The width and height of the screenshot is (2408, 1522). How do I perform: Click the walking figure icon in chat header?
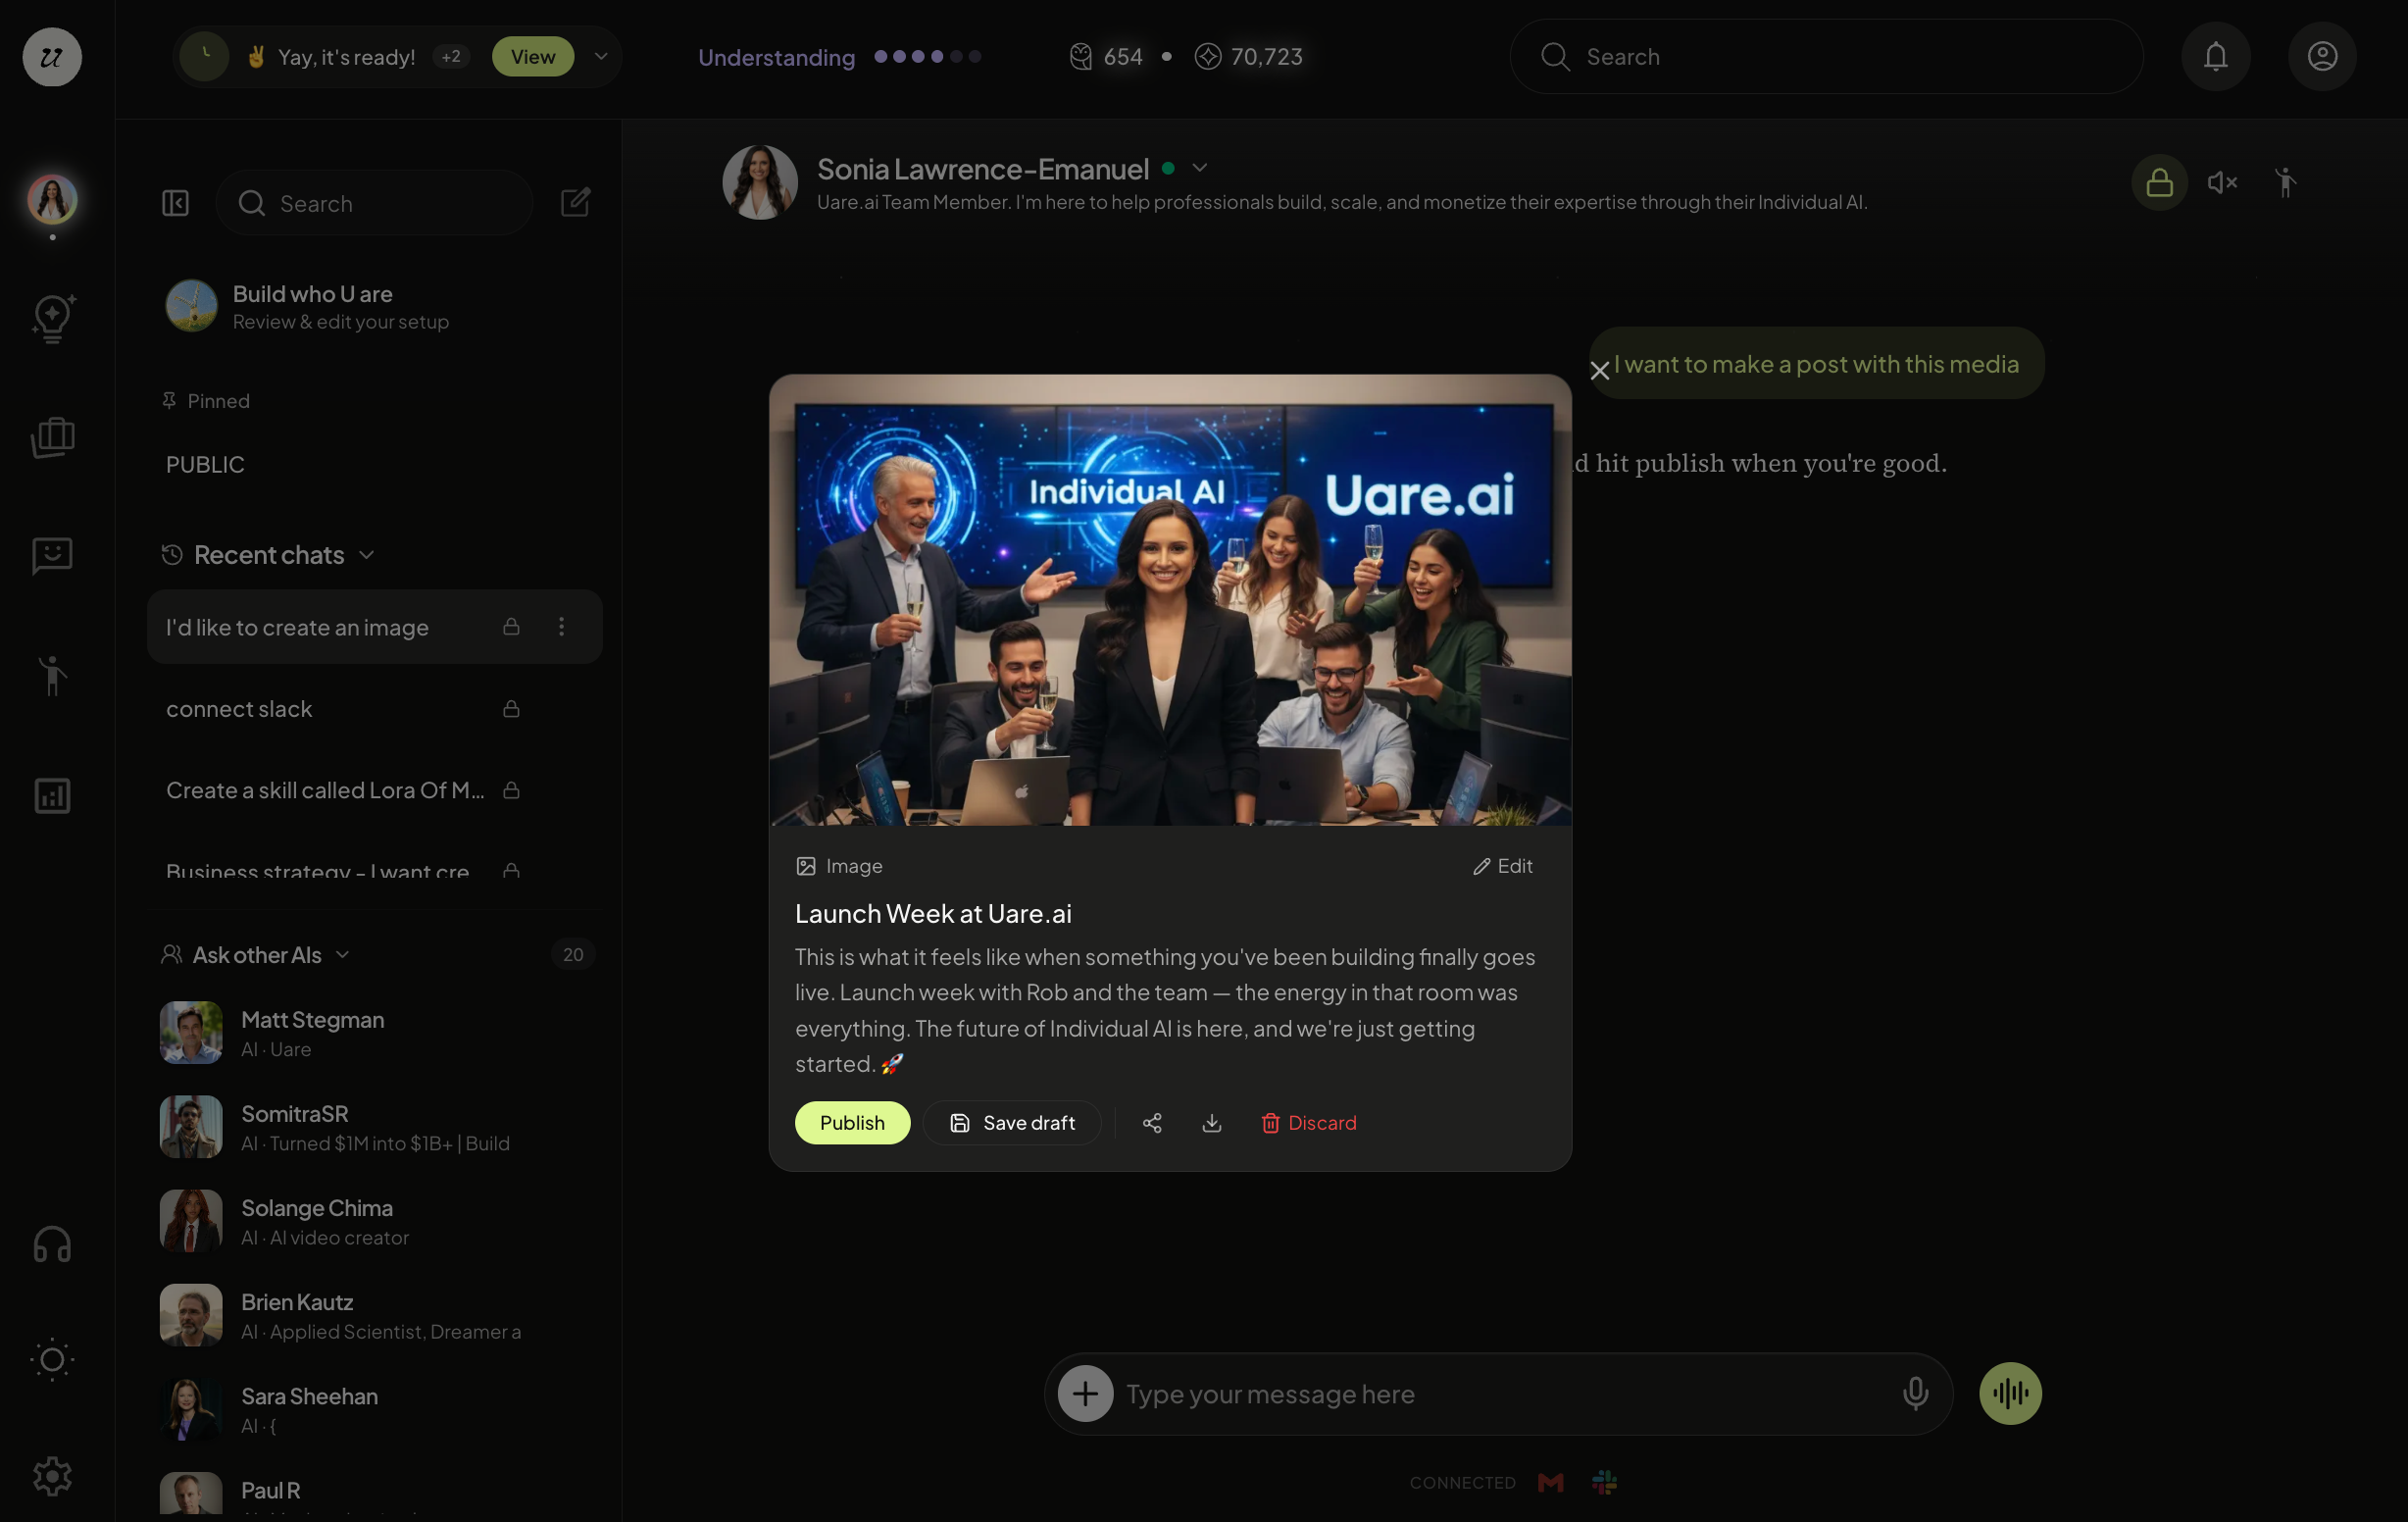click(x=2285, y=182)
